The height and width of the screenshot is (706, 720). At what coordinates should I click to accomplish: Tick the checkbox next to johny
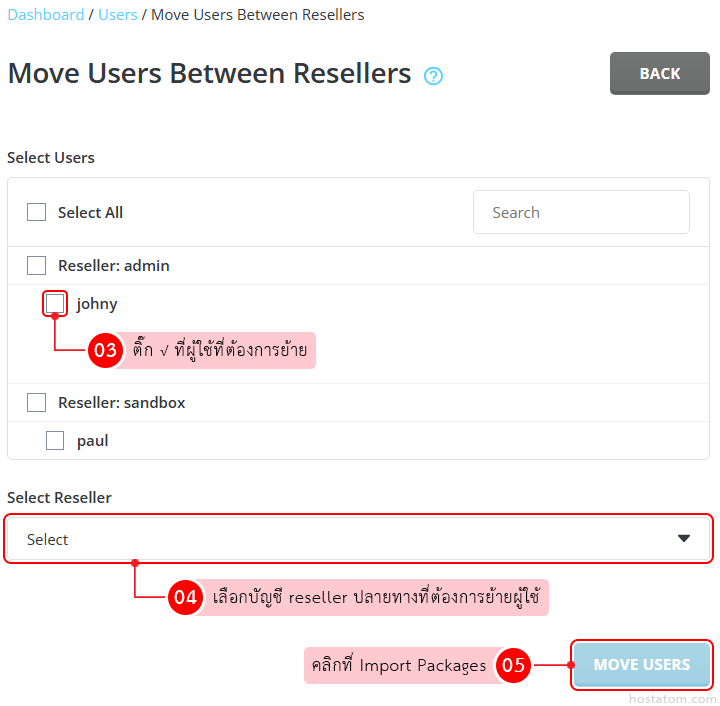[56, 303]
